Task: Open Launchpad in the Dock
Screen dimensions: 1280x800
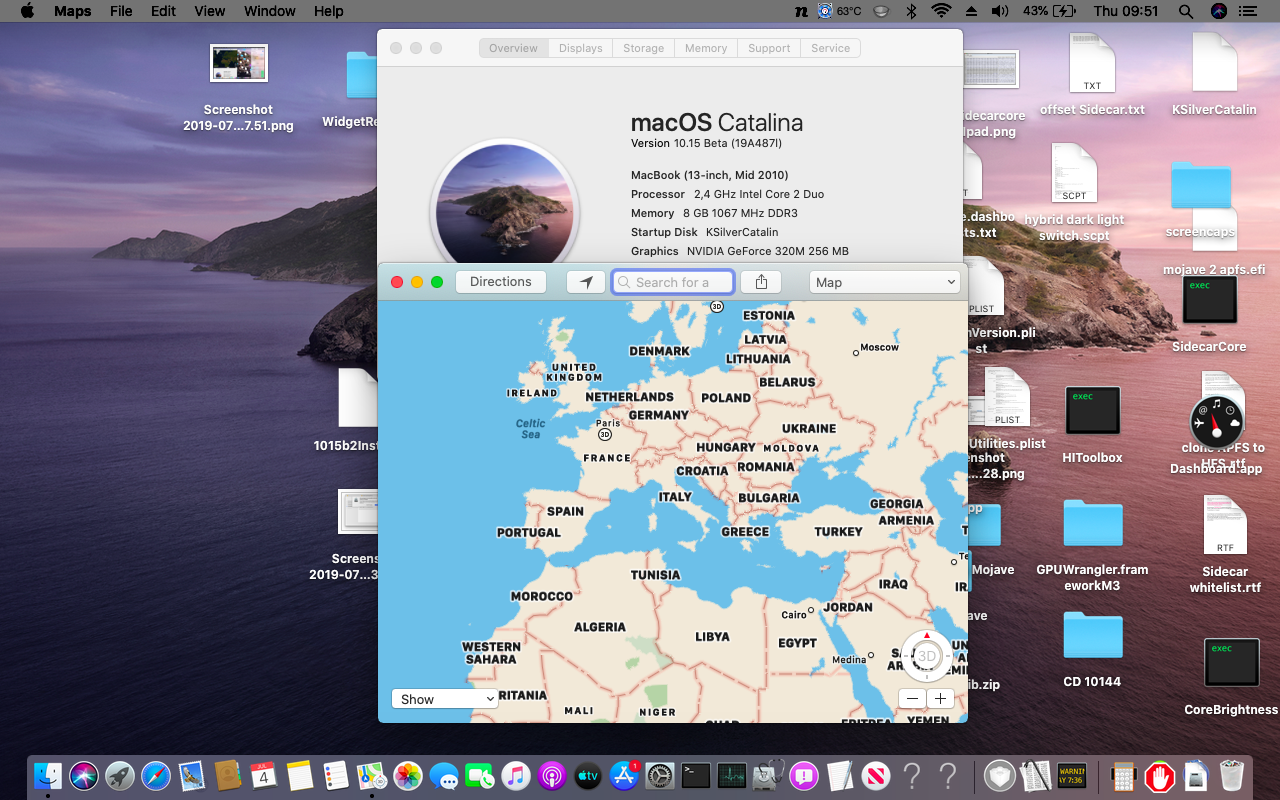Action: 120,775
